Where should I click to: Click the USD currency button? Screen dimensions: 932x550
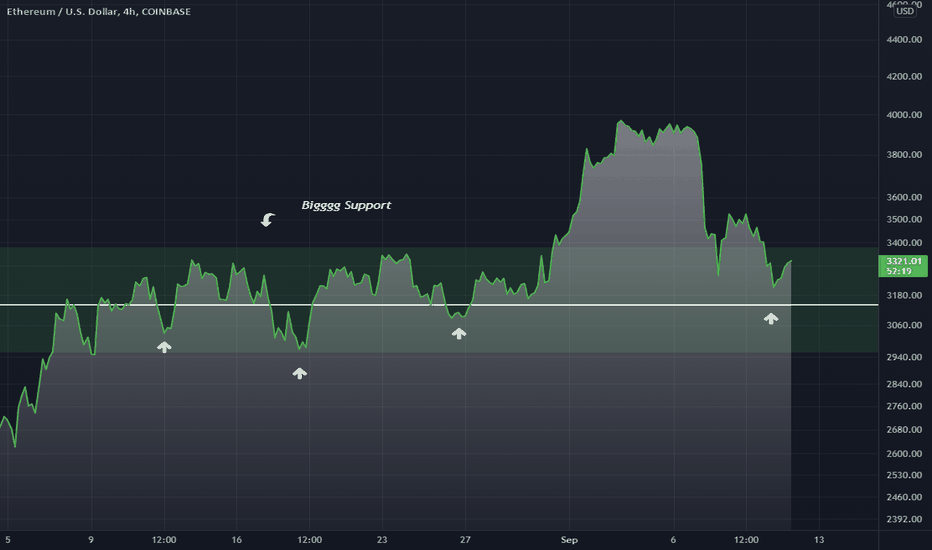click(x=905, y=11)
